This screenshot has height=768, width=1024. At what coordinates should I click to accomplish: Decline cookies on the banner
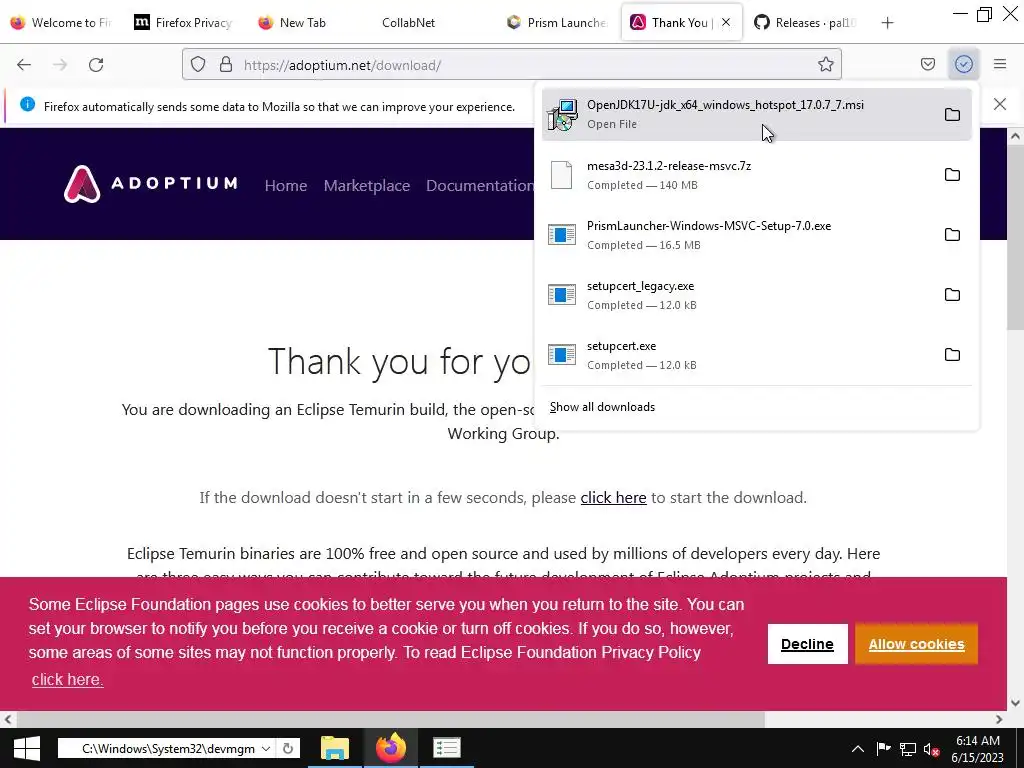(x=807, y=644)
